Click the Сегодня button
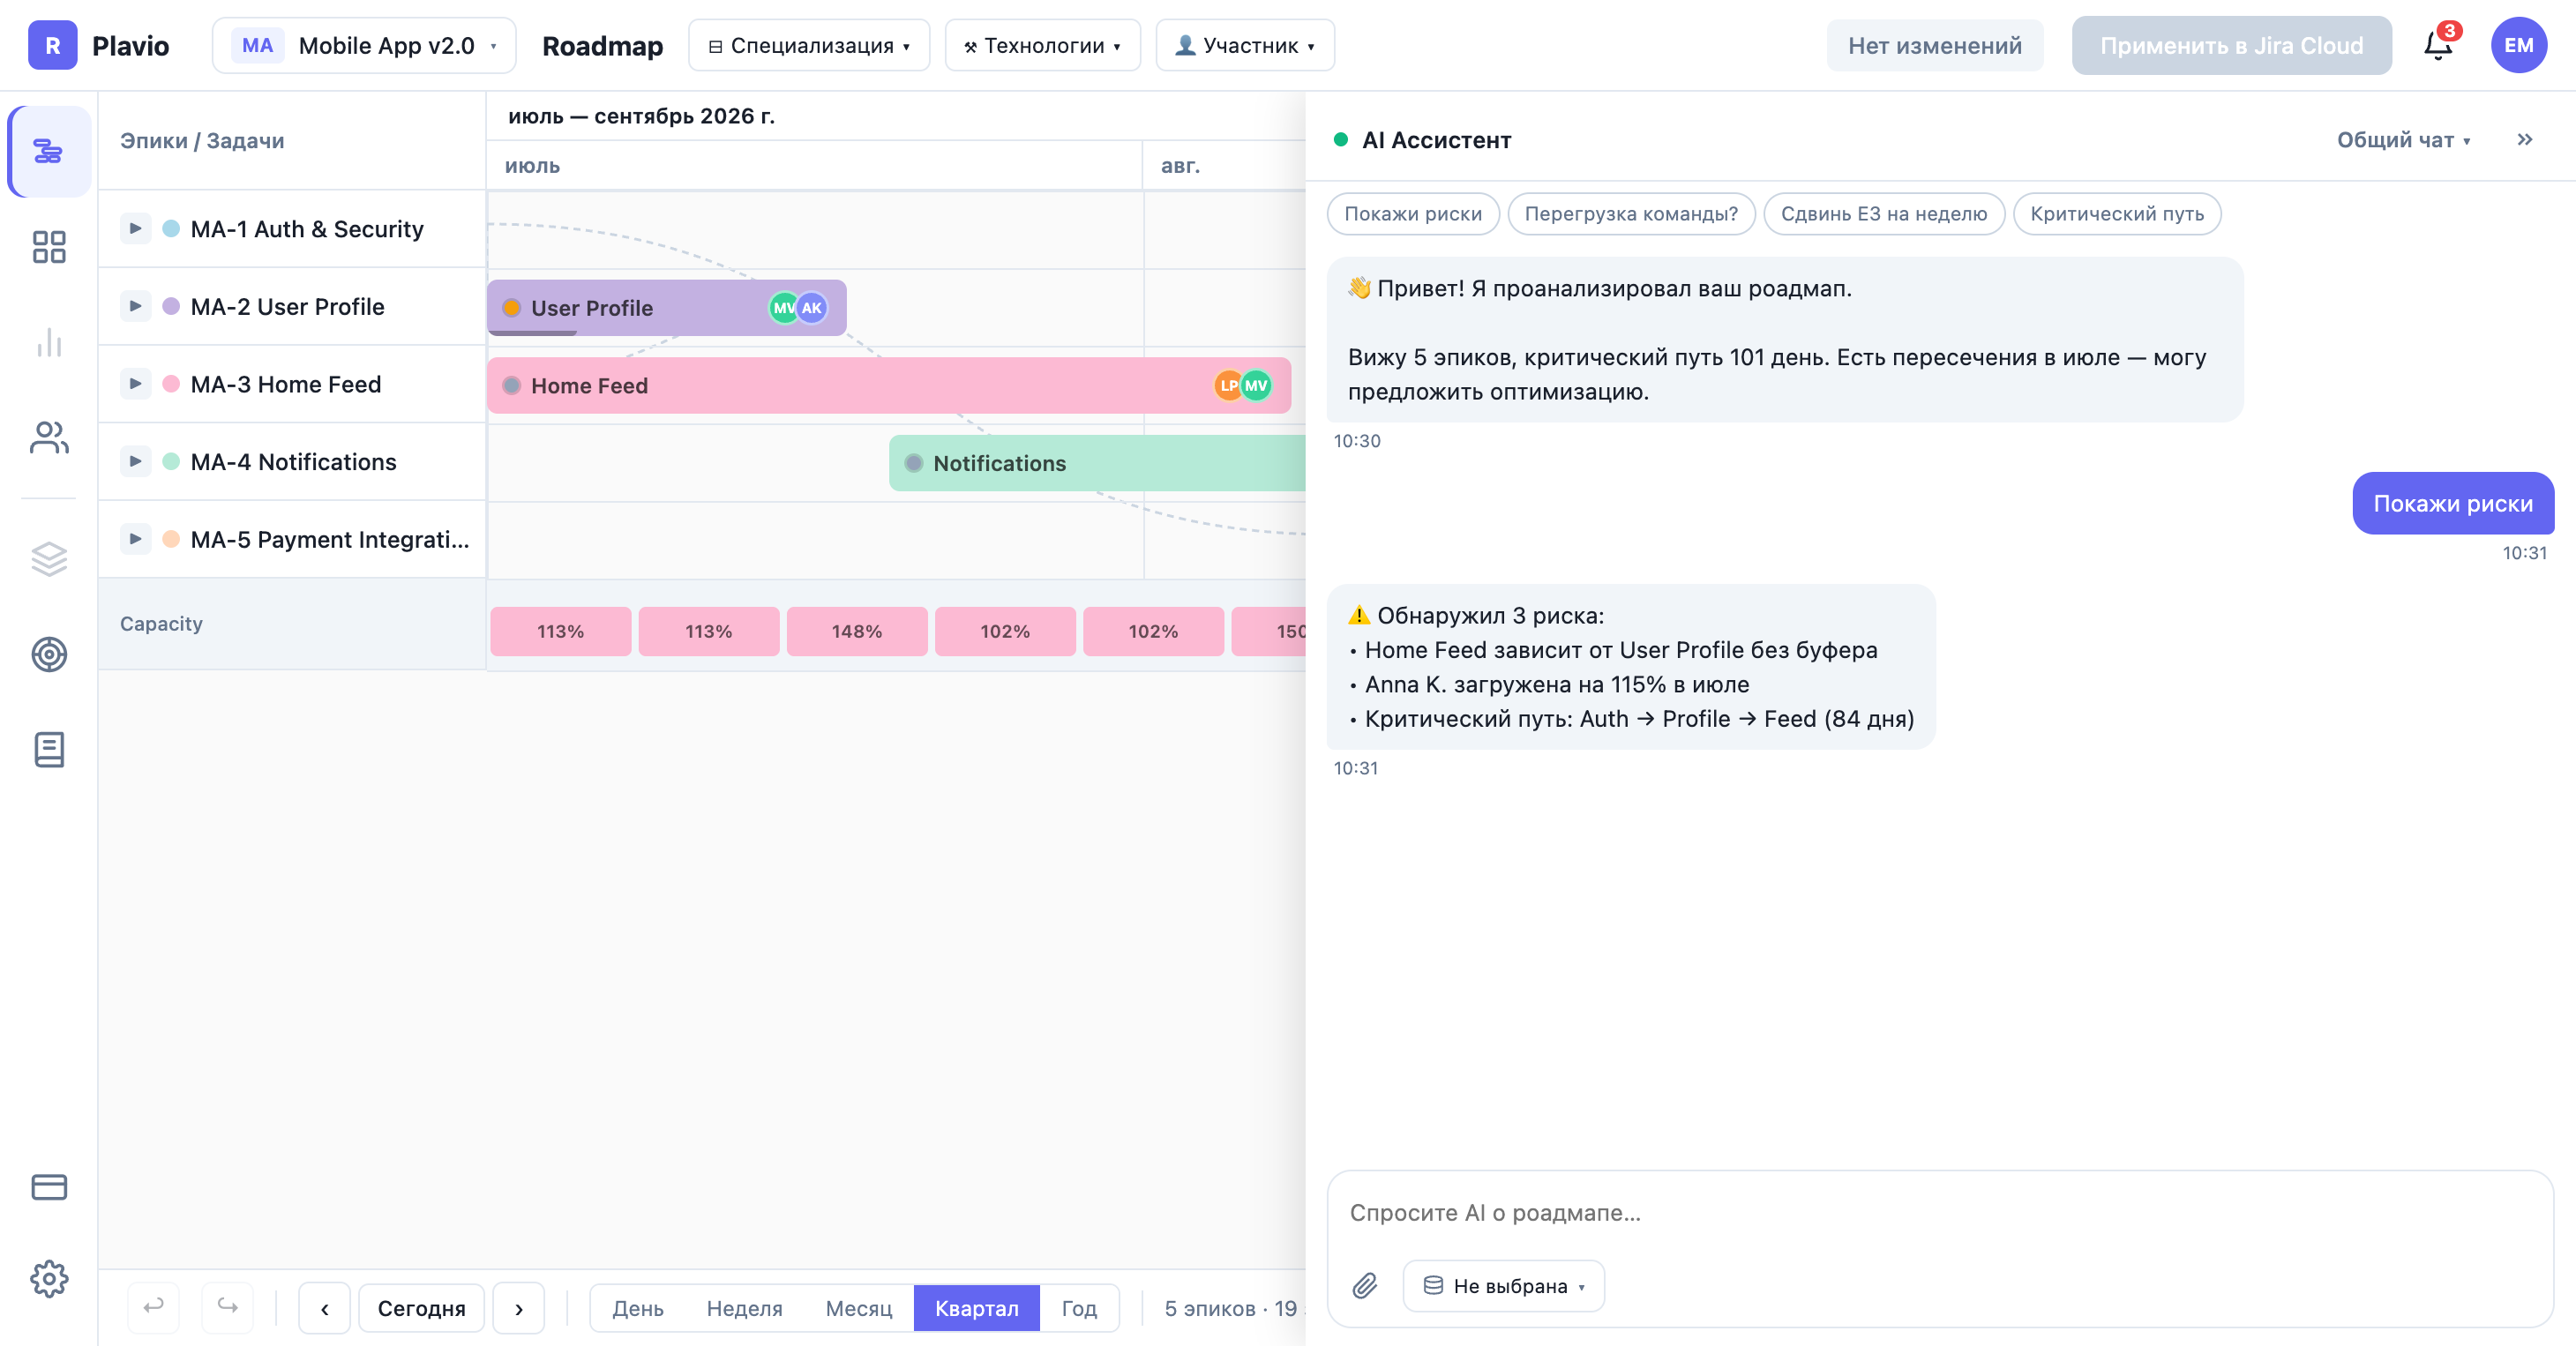The width and height of the screenshot is (2576, 1346). point(421,1307)
